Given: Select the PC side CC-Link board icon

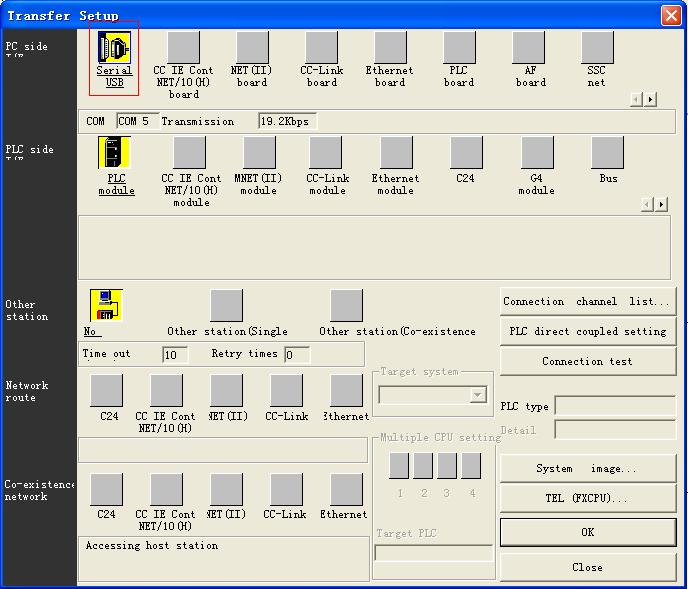Looking at the screenshot, I should pos(321,47).
